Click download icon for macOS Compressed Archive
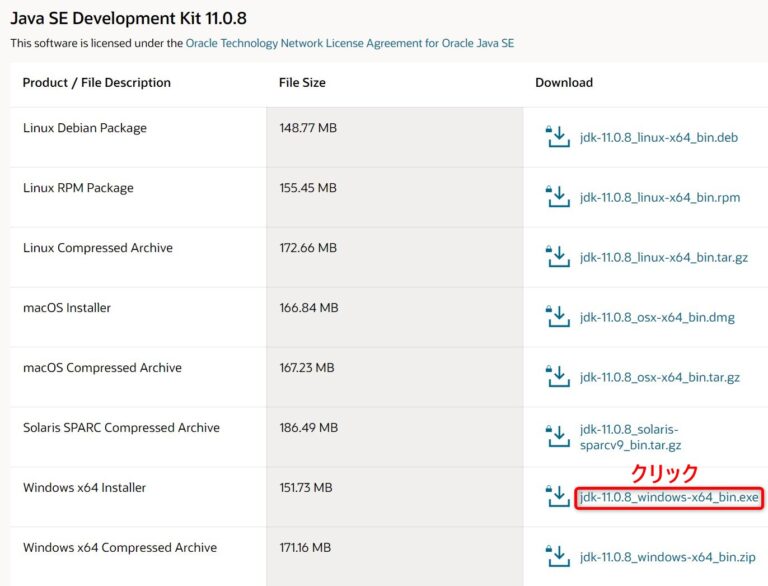768x586 pixels. click(556, 377)
